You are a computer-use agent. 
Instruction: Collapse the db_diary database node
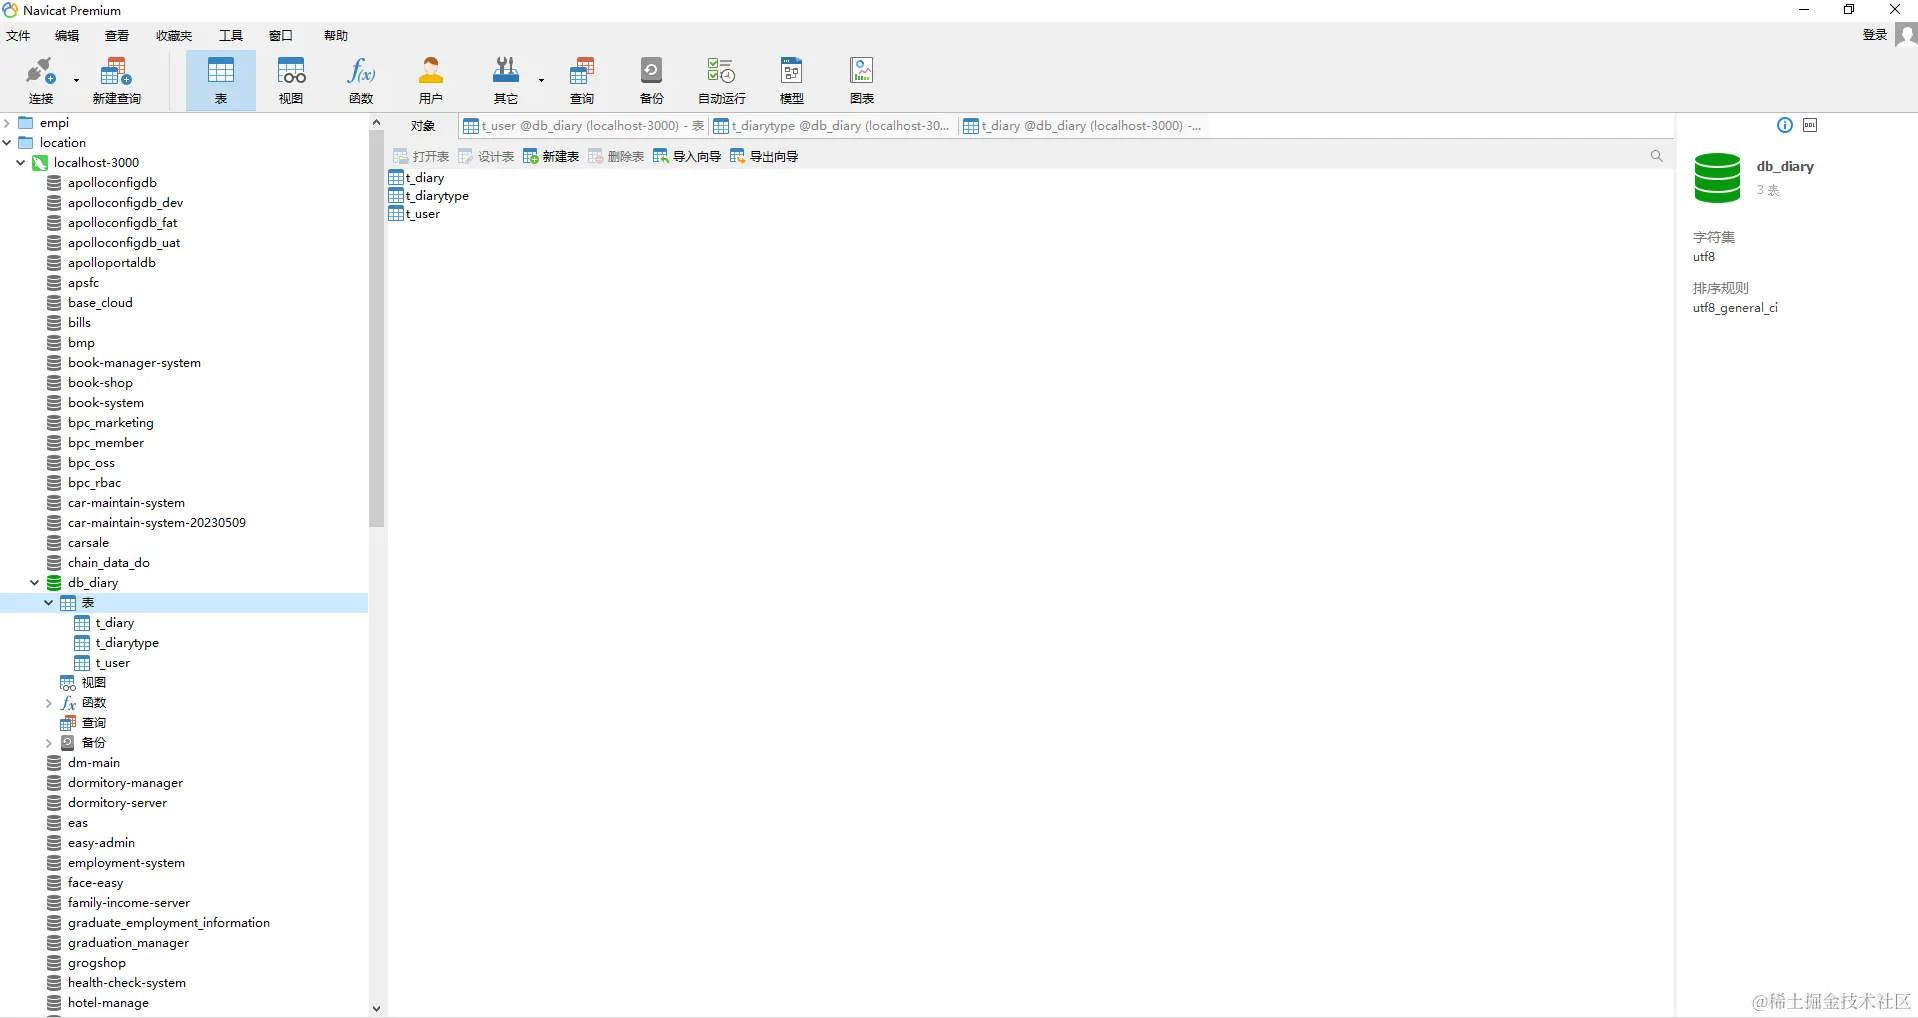(x=34, y=583)
